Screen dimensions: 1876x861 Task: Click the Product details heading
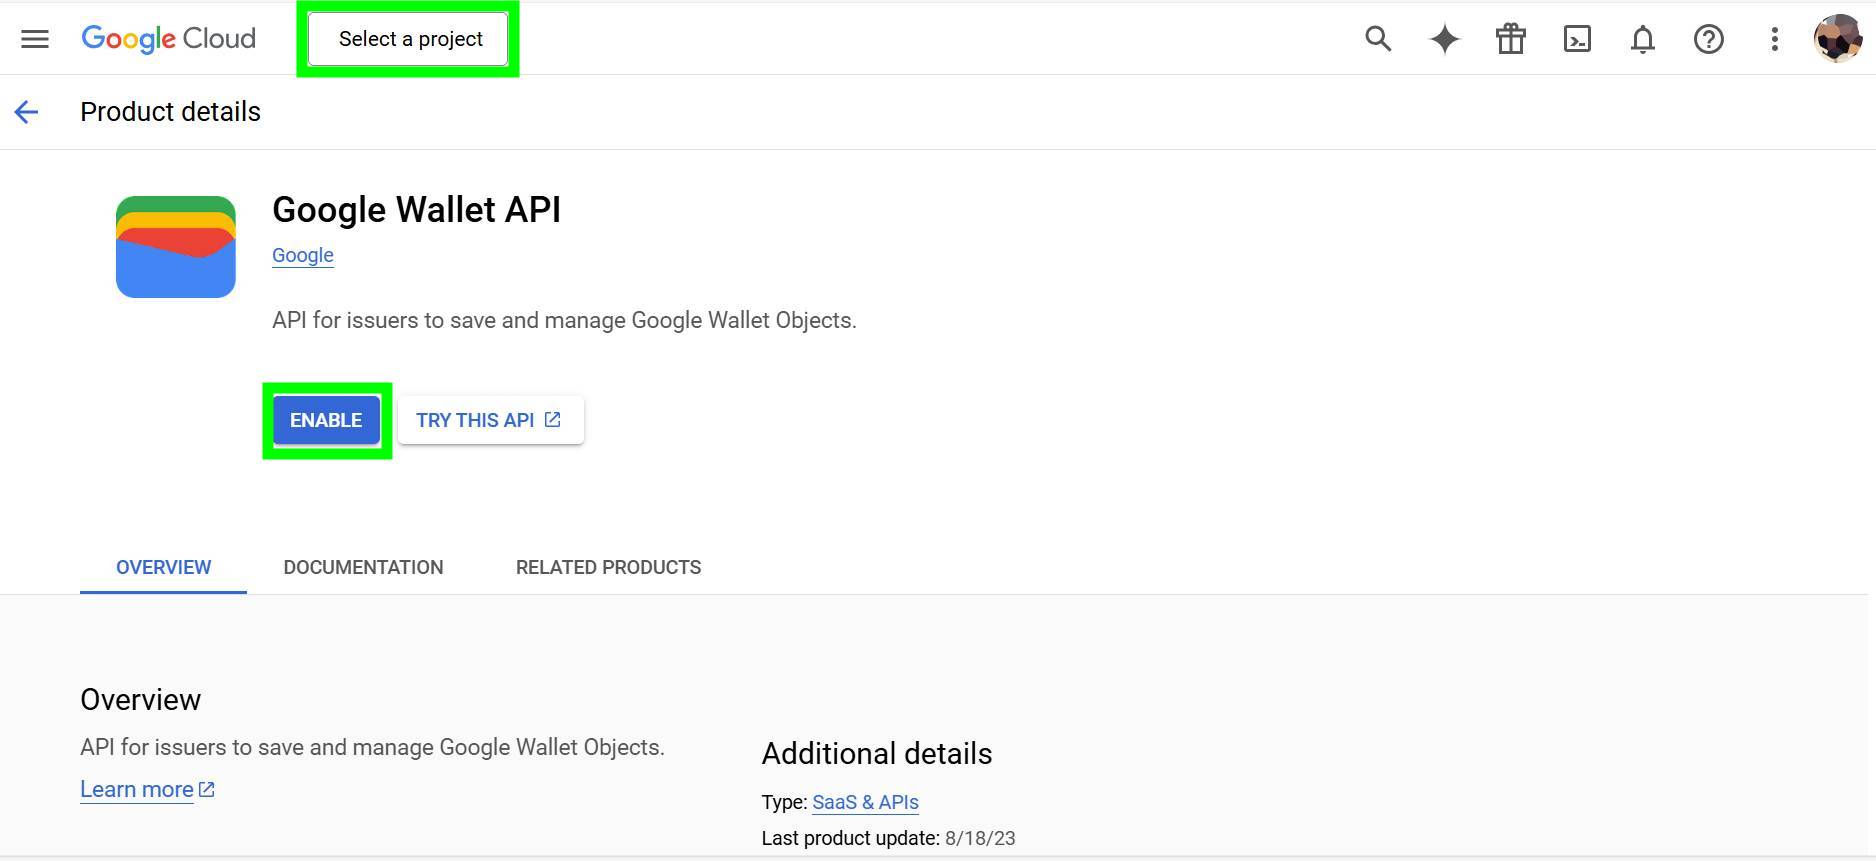[x=170, y=112]
